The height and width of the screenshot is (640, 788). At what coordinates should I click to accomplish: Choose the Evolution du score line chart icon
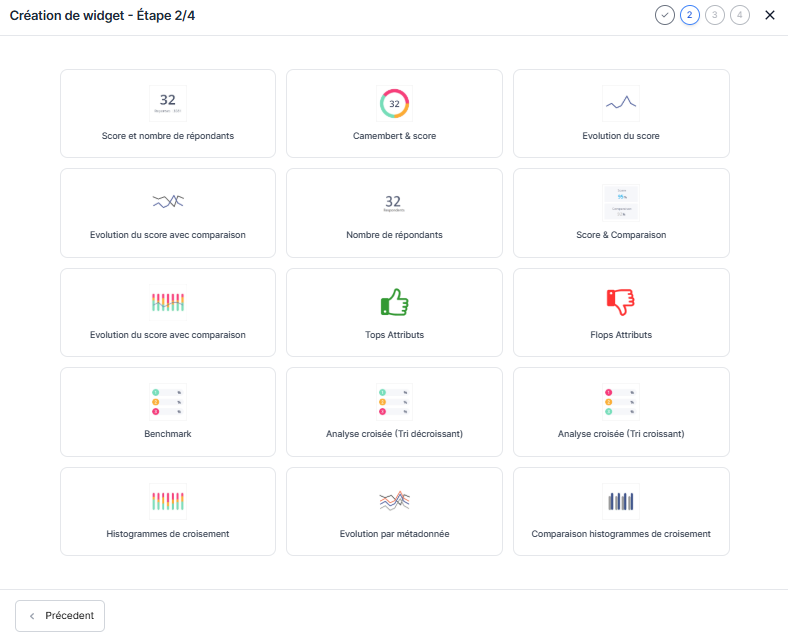pos(620,103)
